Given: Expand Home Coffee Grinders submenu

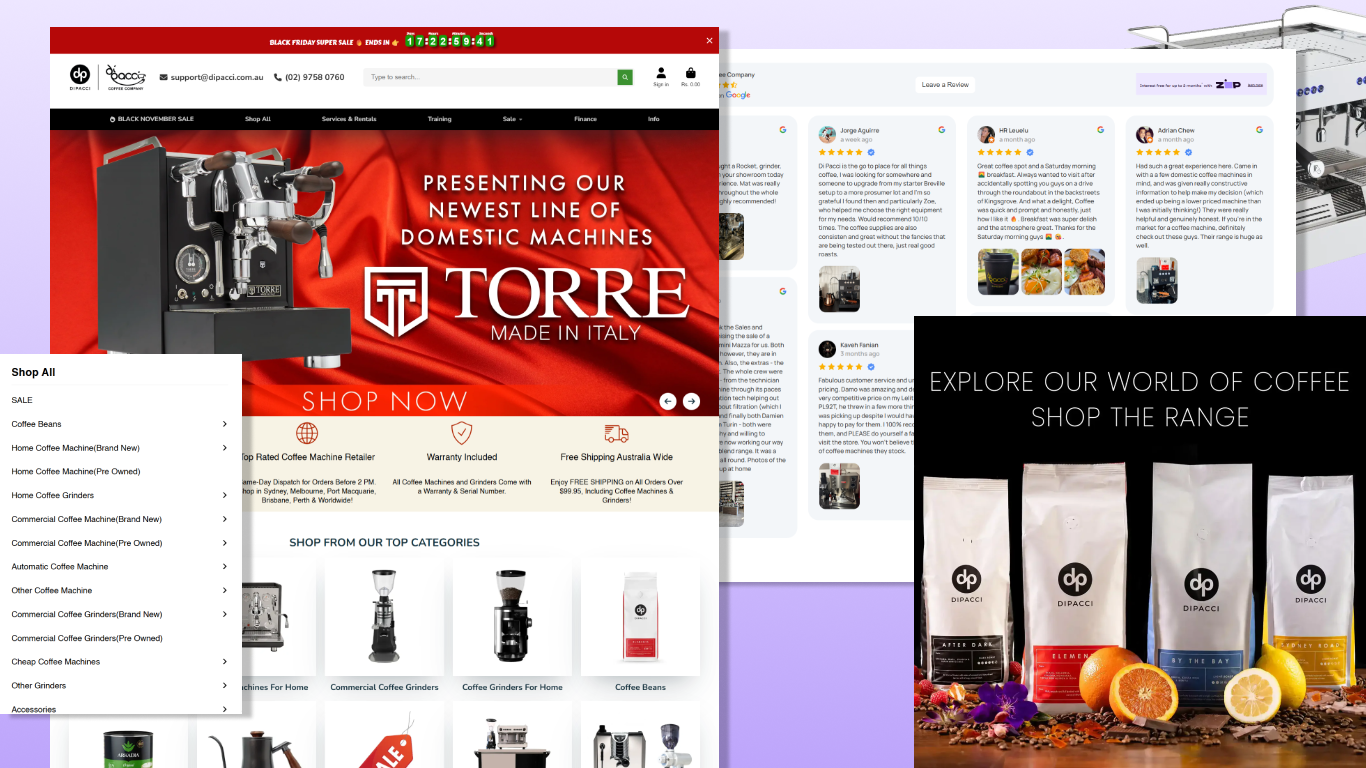Looking at the screenshot, I should [x=224, y=495].
